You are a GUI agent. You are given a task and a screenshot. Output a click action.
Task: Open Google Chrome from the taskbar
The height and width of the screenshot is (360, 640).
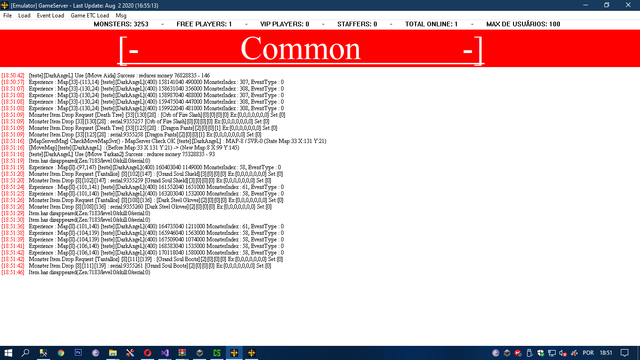[x=61, y=353]
